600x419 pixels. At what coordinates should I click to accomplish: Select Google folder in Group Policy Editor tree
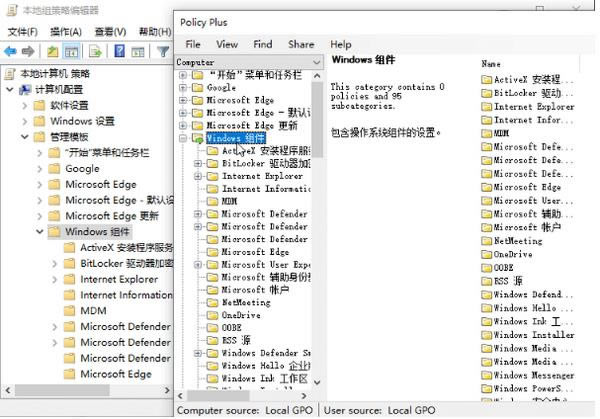[82, 168]
